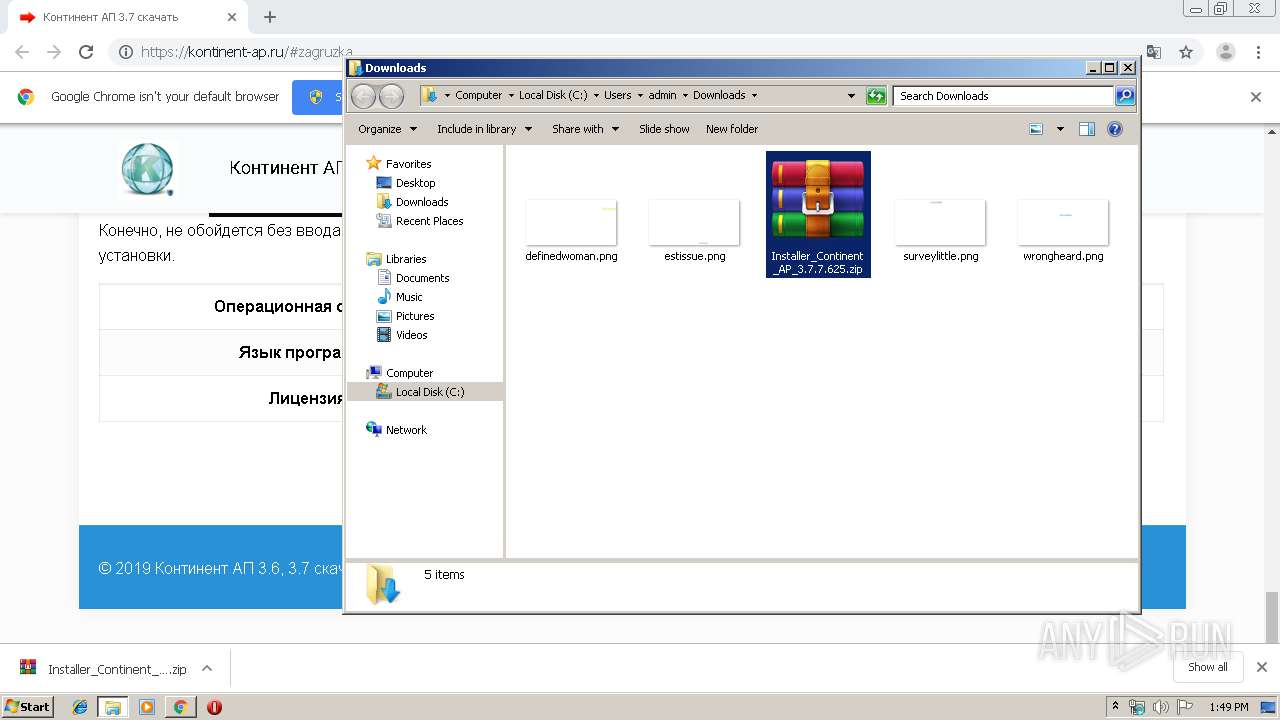1280x720 pixels.
Task: Select Libraries in navigation pane
Action: pos(406,259)
